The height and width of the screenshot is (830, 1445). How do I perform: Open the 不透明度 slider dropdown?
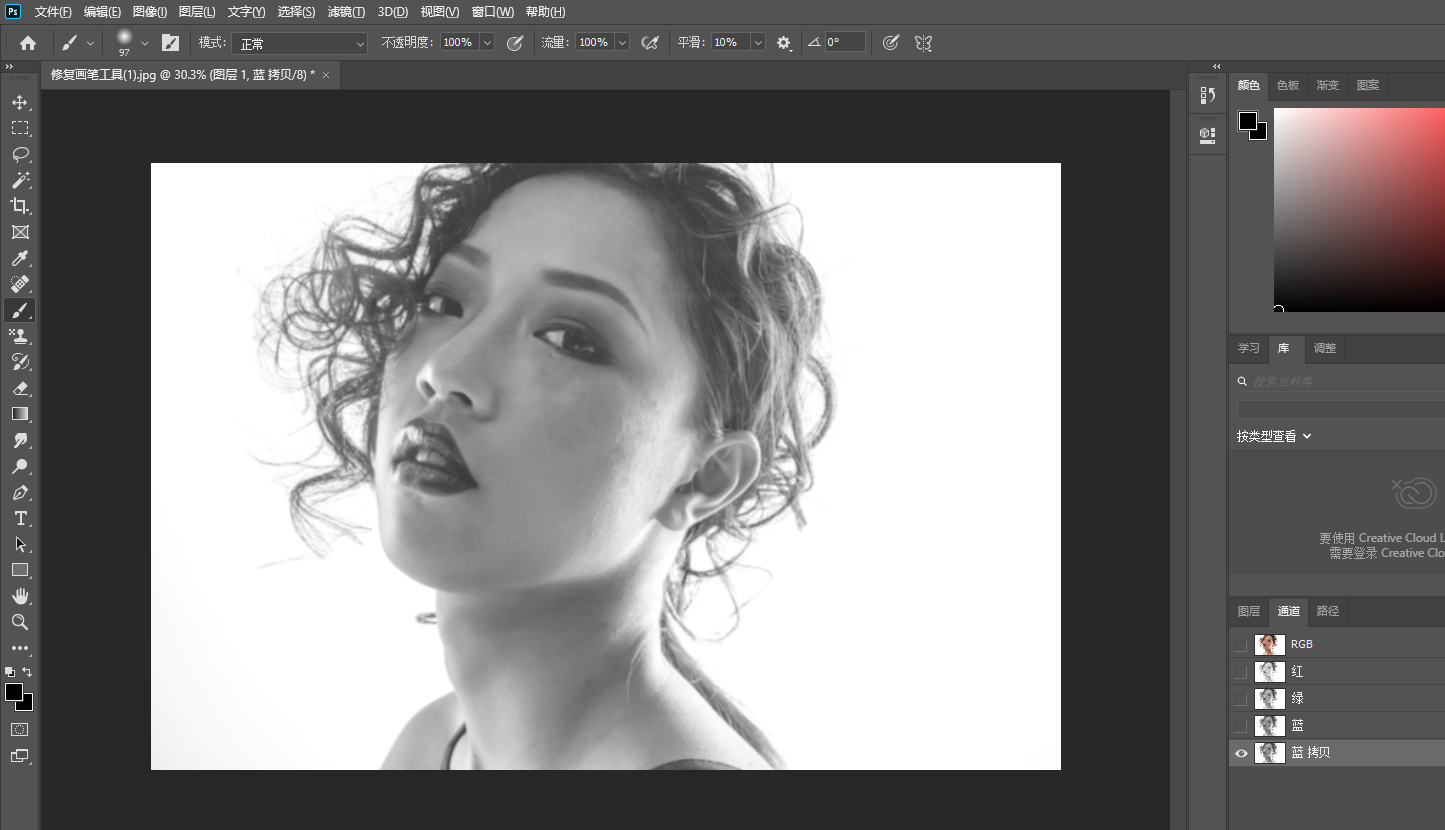487,43
